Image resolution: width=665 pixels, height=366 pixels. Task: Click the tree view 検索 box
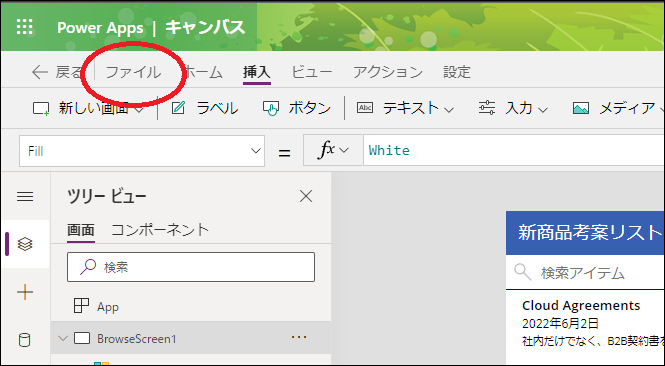pyautogui.click(x=191, y=267)
